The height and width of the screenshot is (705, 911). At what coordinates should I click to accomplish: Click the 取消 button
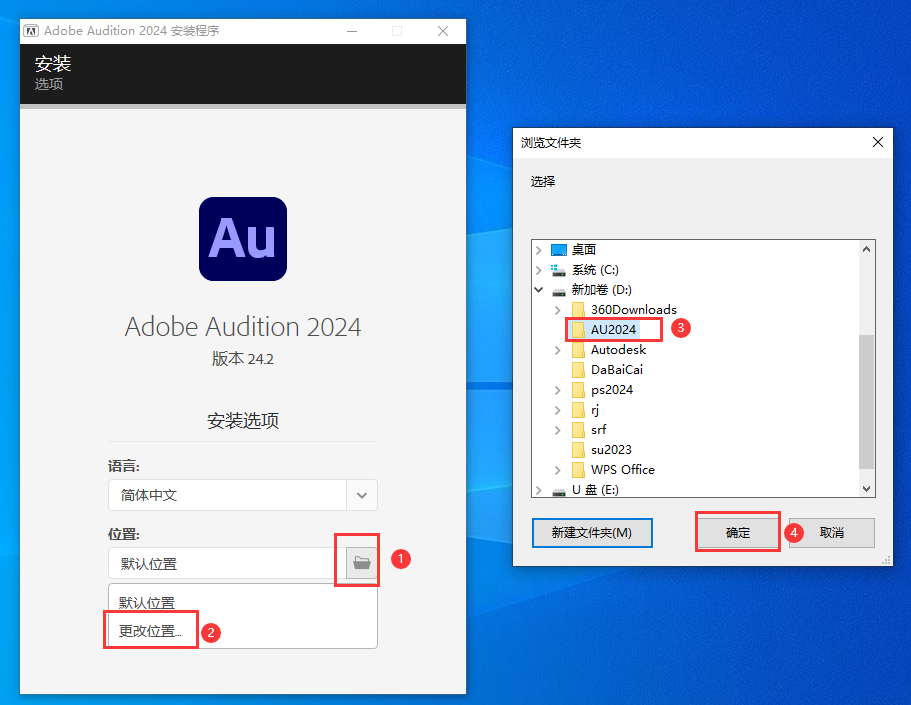831,533
